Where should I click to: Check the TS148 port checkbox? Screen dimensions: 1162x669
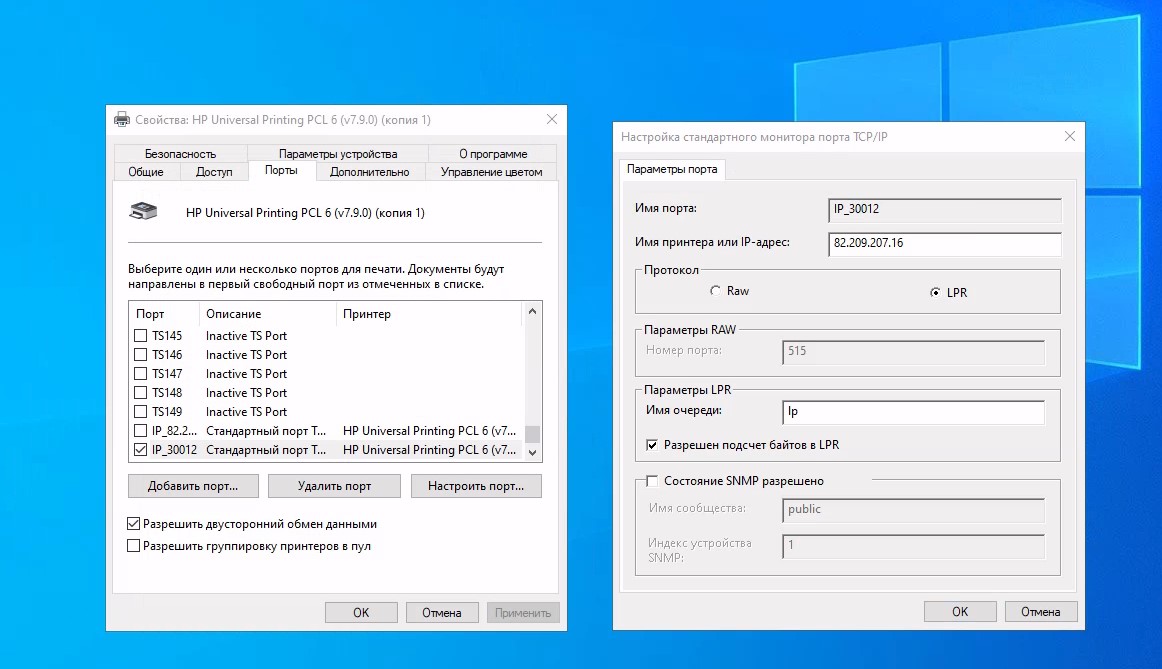[x=140, y=393]
